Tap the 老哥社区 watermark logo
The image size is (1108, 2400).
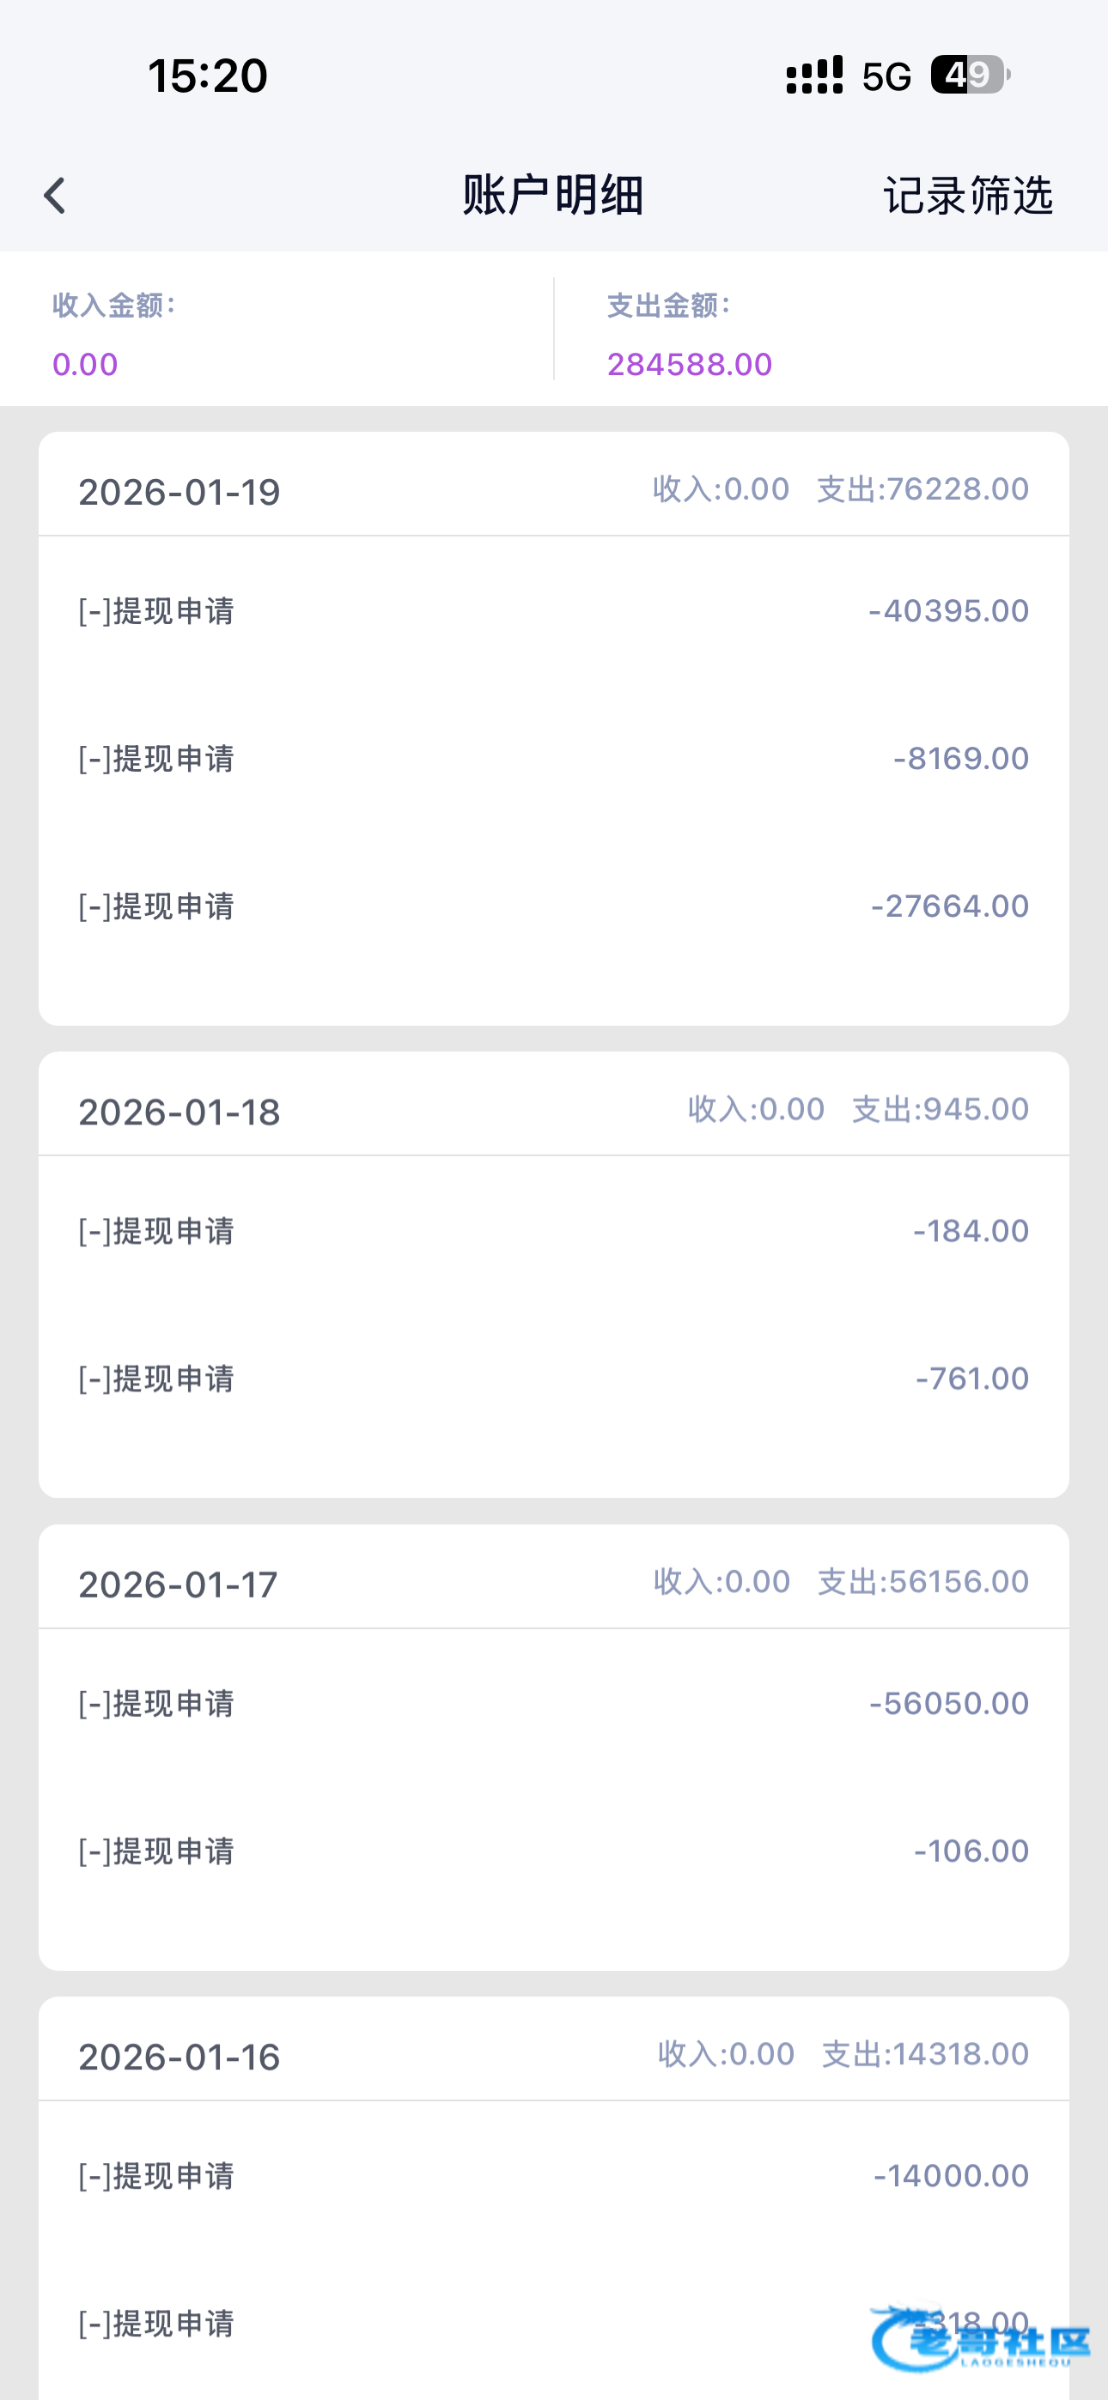coord(980,2340)
